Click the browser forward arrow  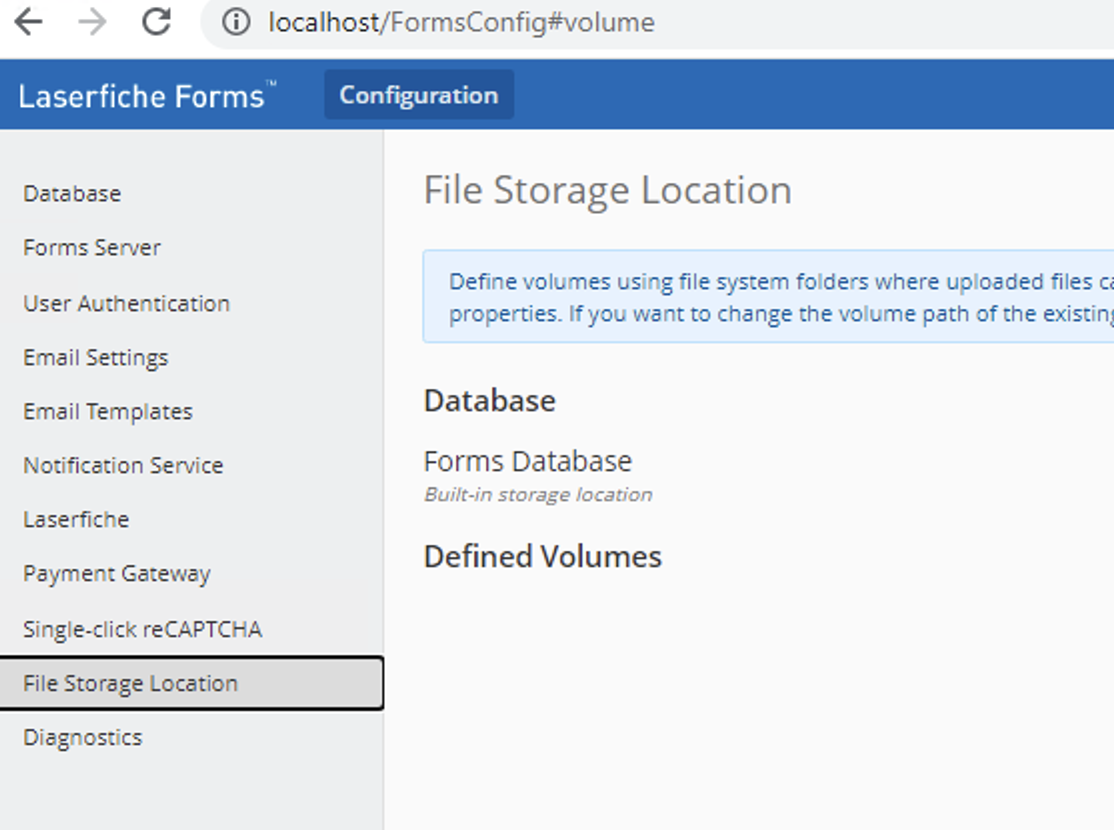click(92, 22)
